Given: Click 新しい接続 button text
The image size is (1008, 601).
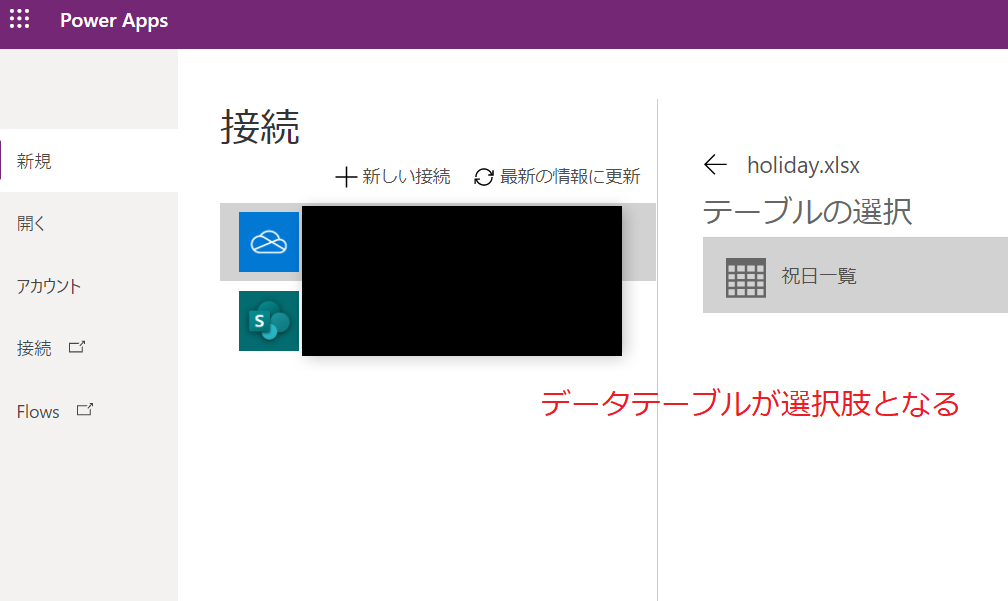Looking at the screenshot, I should tap(406, 176).
